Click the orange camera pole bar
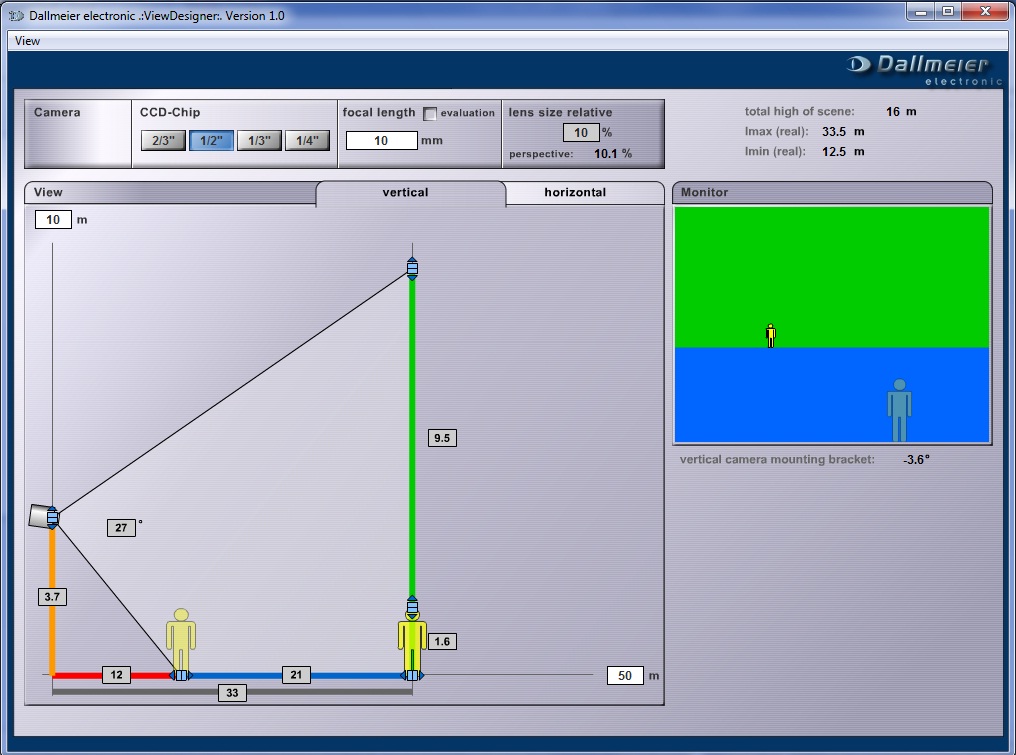 52,603
